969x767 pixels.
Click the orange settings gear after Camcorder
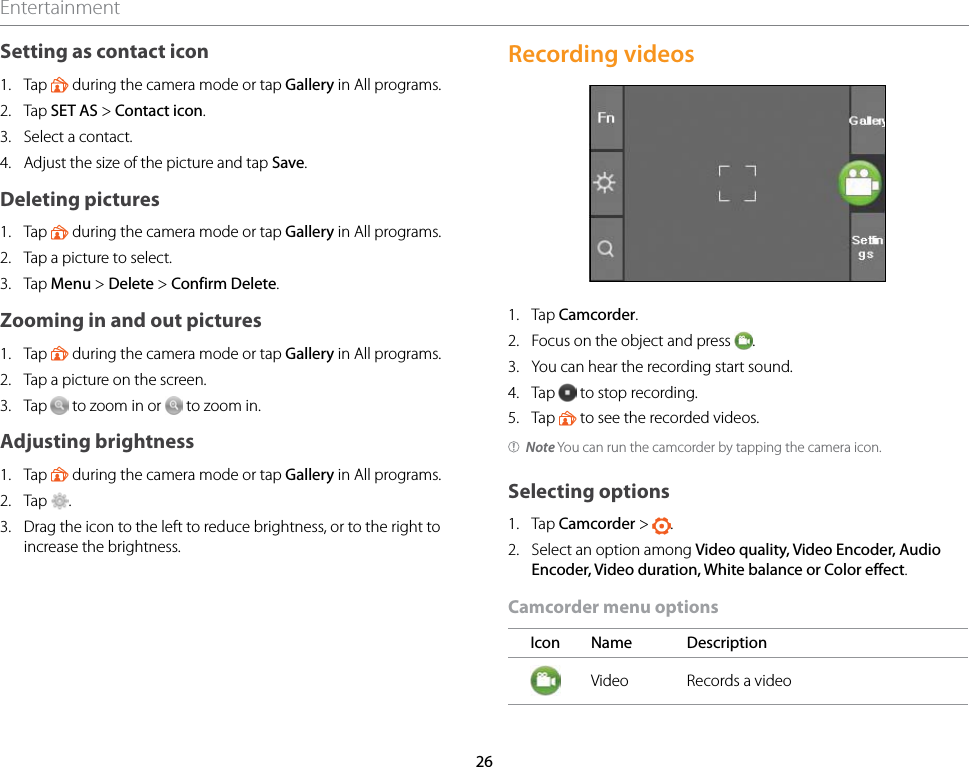[661, 525]
